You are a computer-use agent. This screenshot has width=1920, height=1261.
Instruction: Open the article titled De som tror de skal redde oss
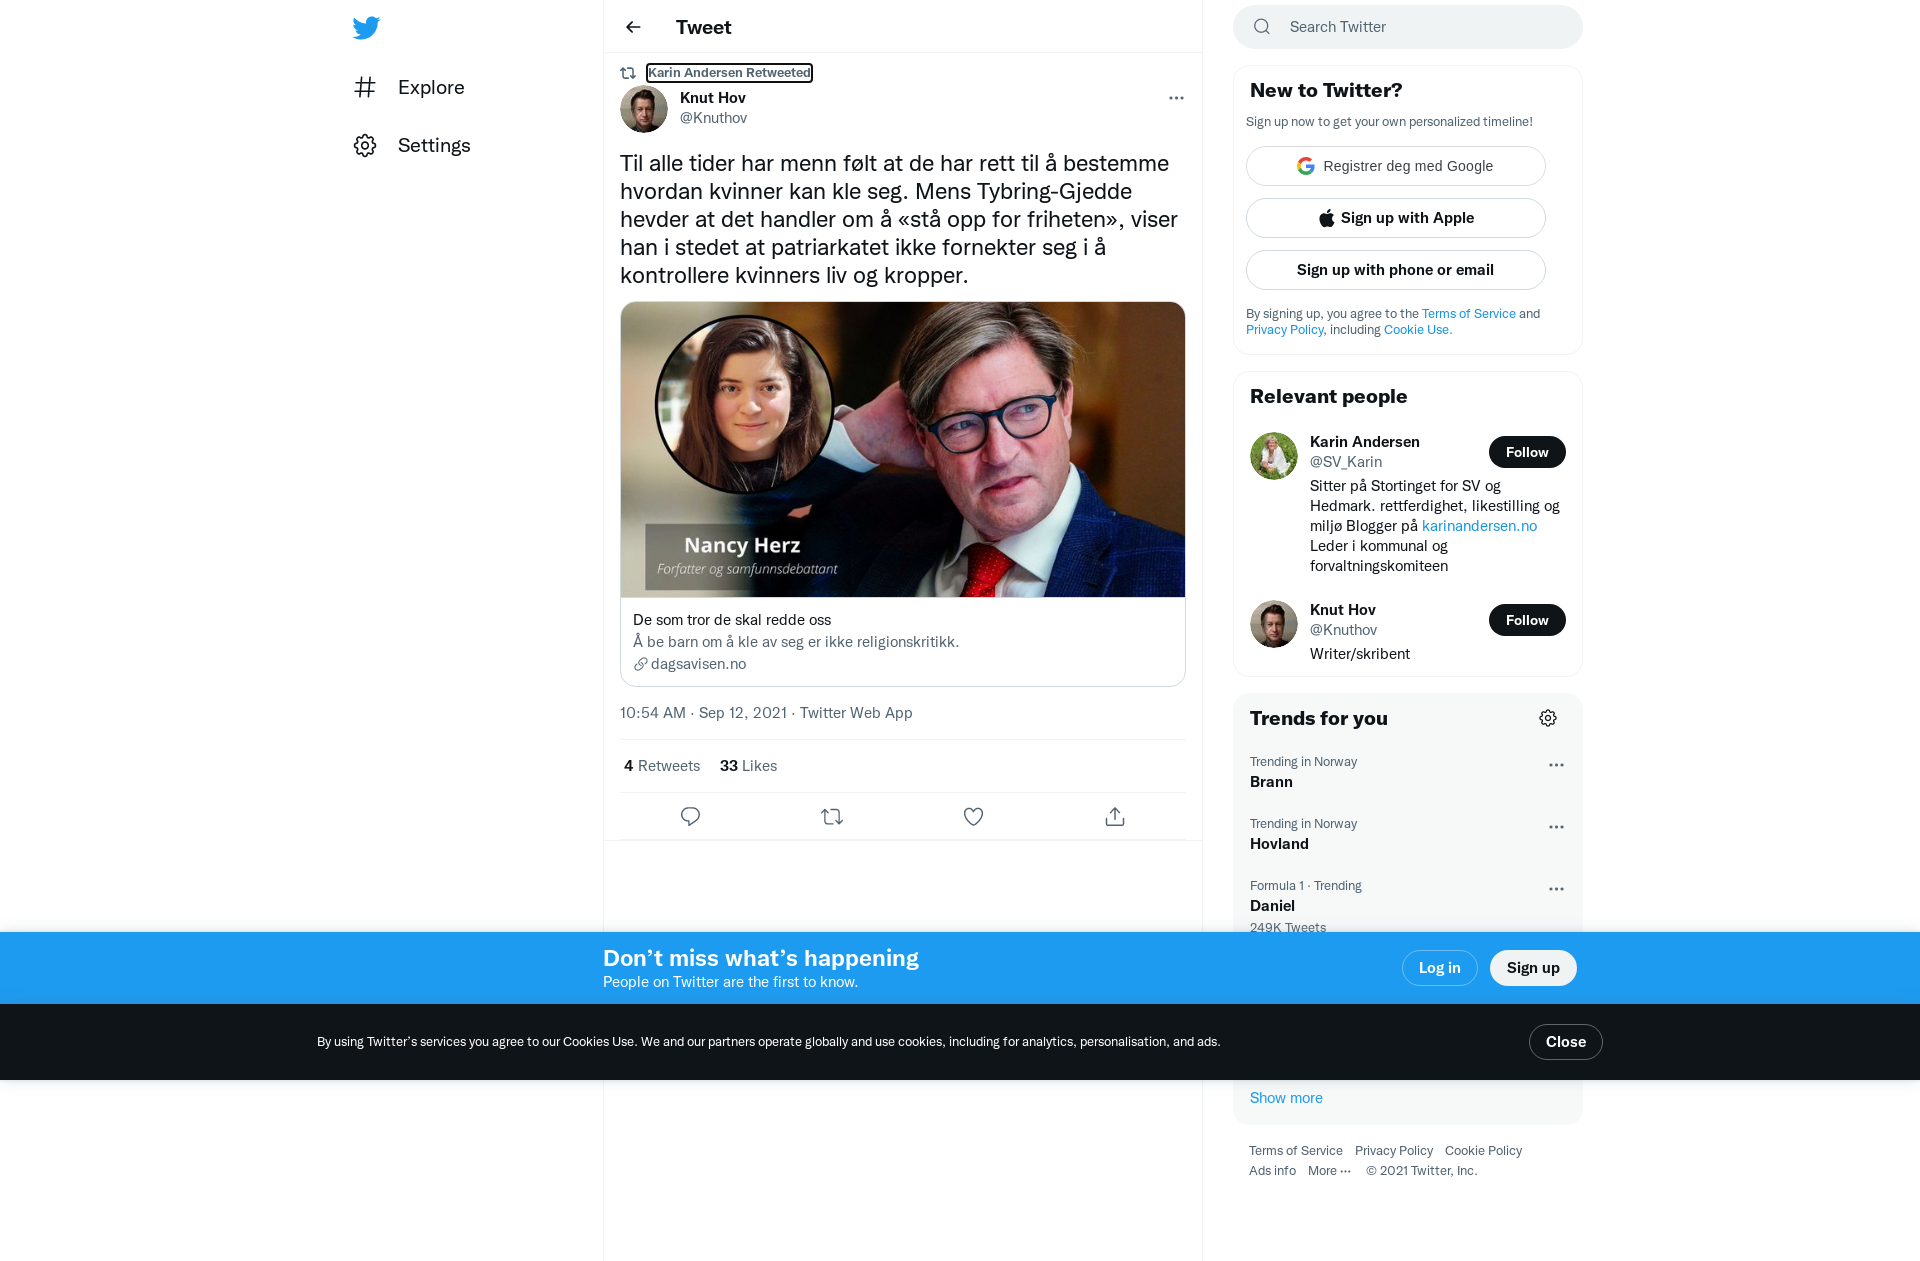(x=732, y=620)
